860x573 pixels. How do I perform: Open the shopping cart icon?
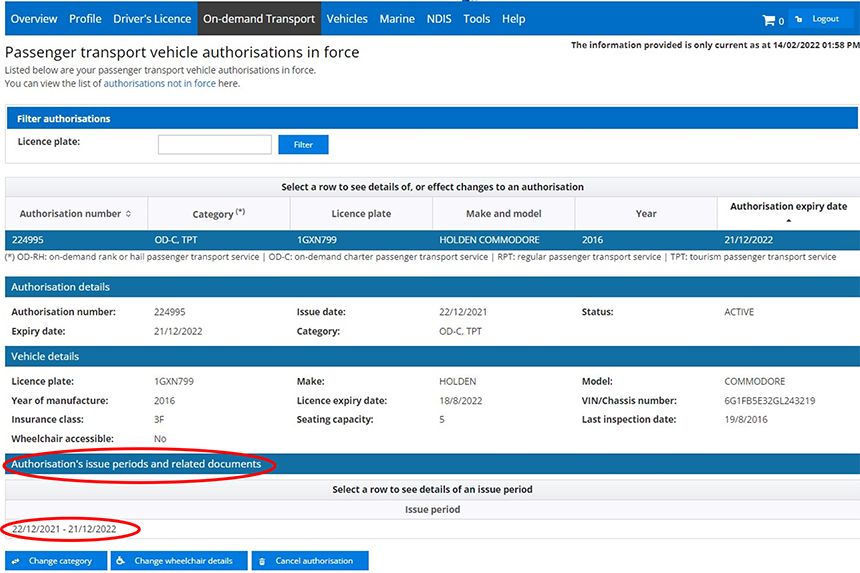[769, 19]
